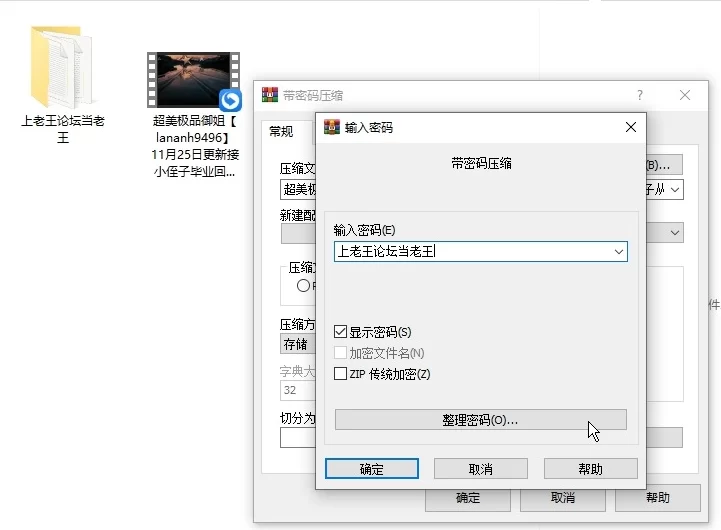The width and height of the screenshot is (721, 530).
Task: Click the archive name field starting 超美极
Action: click(x=298, y=189)
